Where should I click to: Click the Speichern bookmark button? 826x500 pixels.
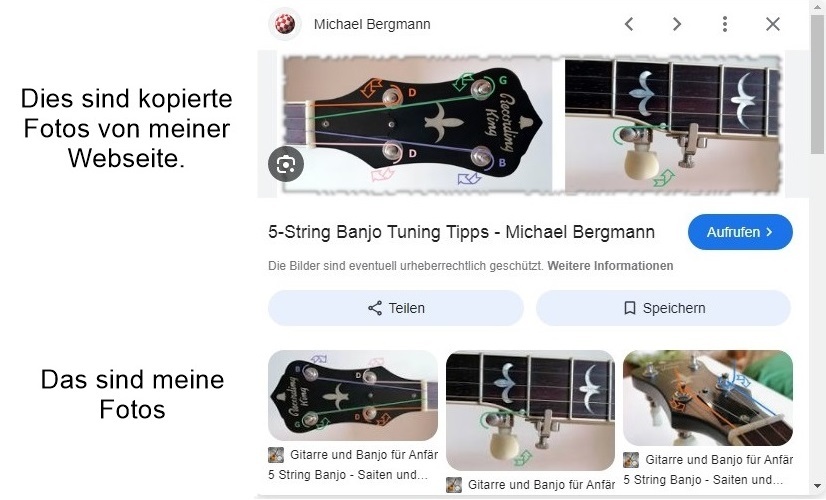pos(663,308)
